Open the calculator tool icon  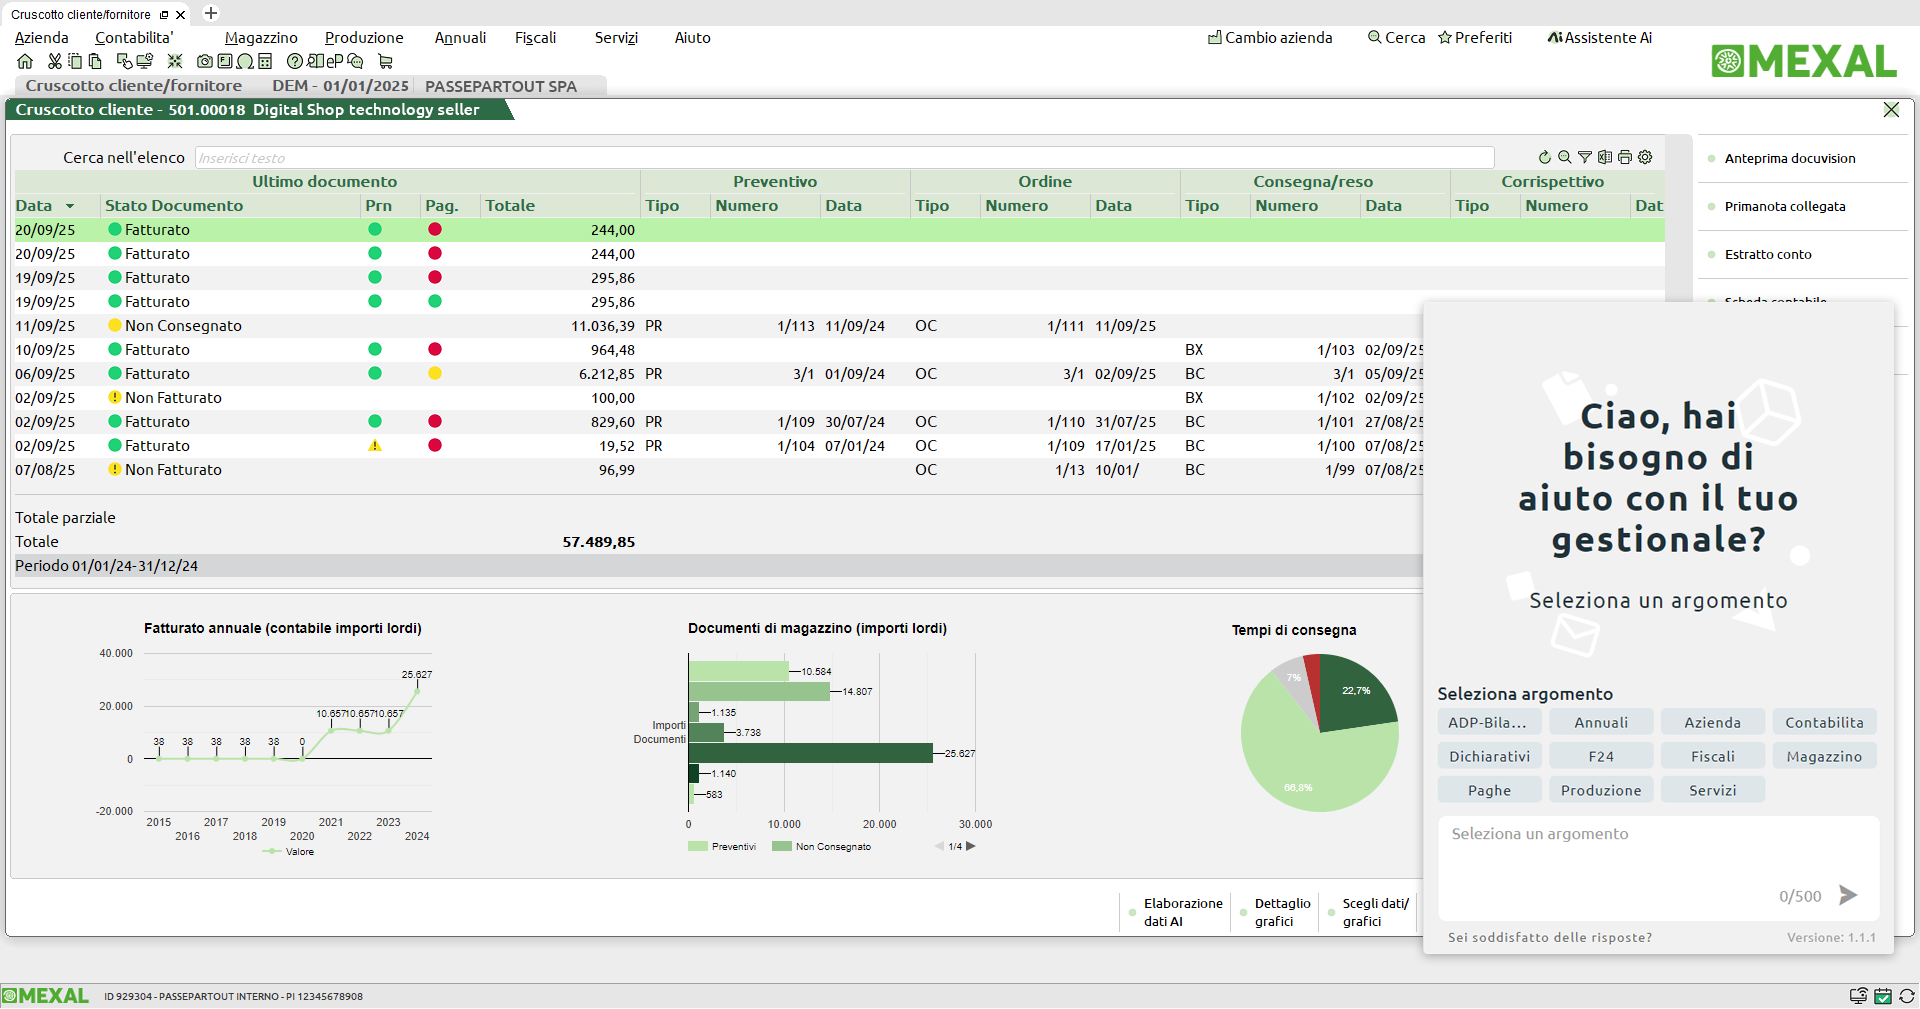(264, 62)
